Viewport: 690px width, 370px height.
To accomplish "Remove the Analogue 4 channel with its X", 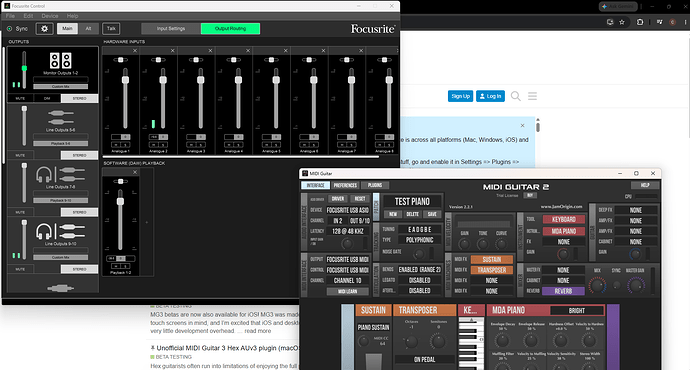I will 248,51.
